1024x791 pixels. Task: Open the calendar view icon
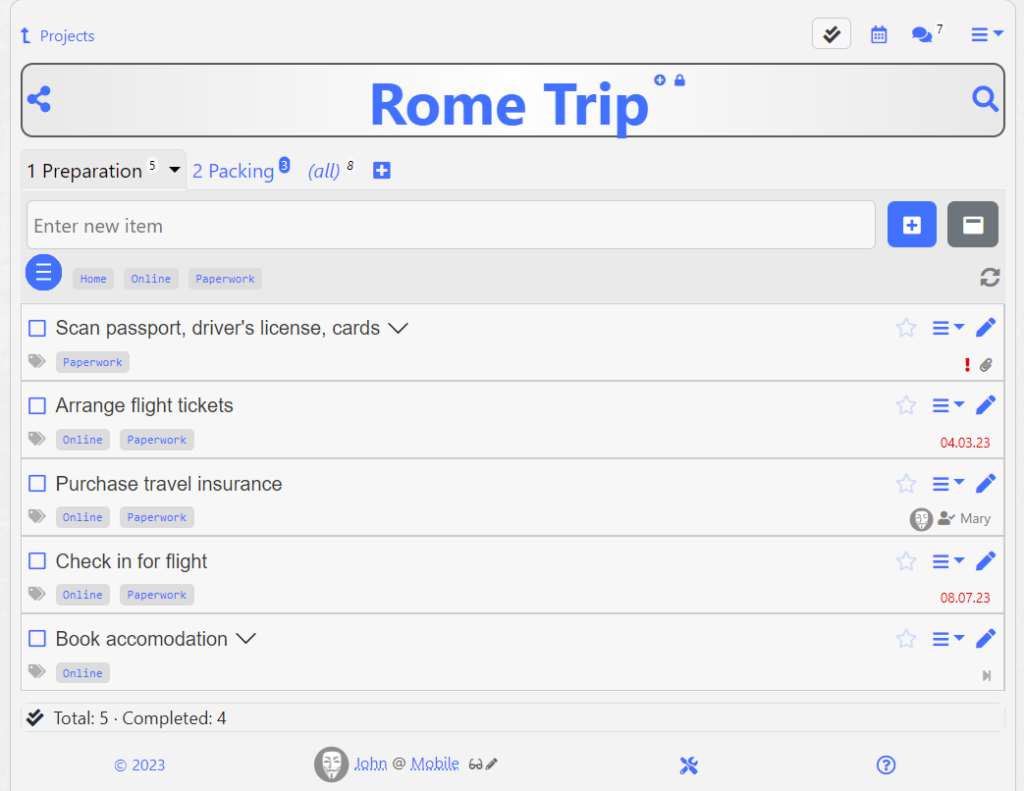tap(878, 35)
